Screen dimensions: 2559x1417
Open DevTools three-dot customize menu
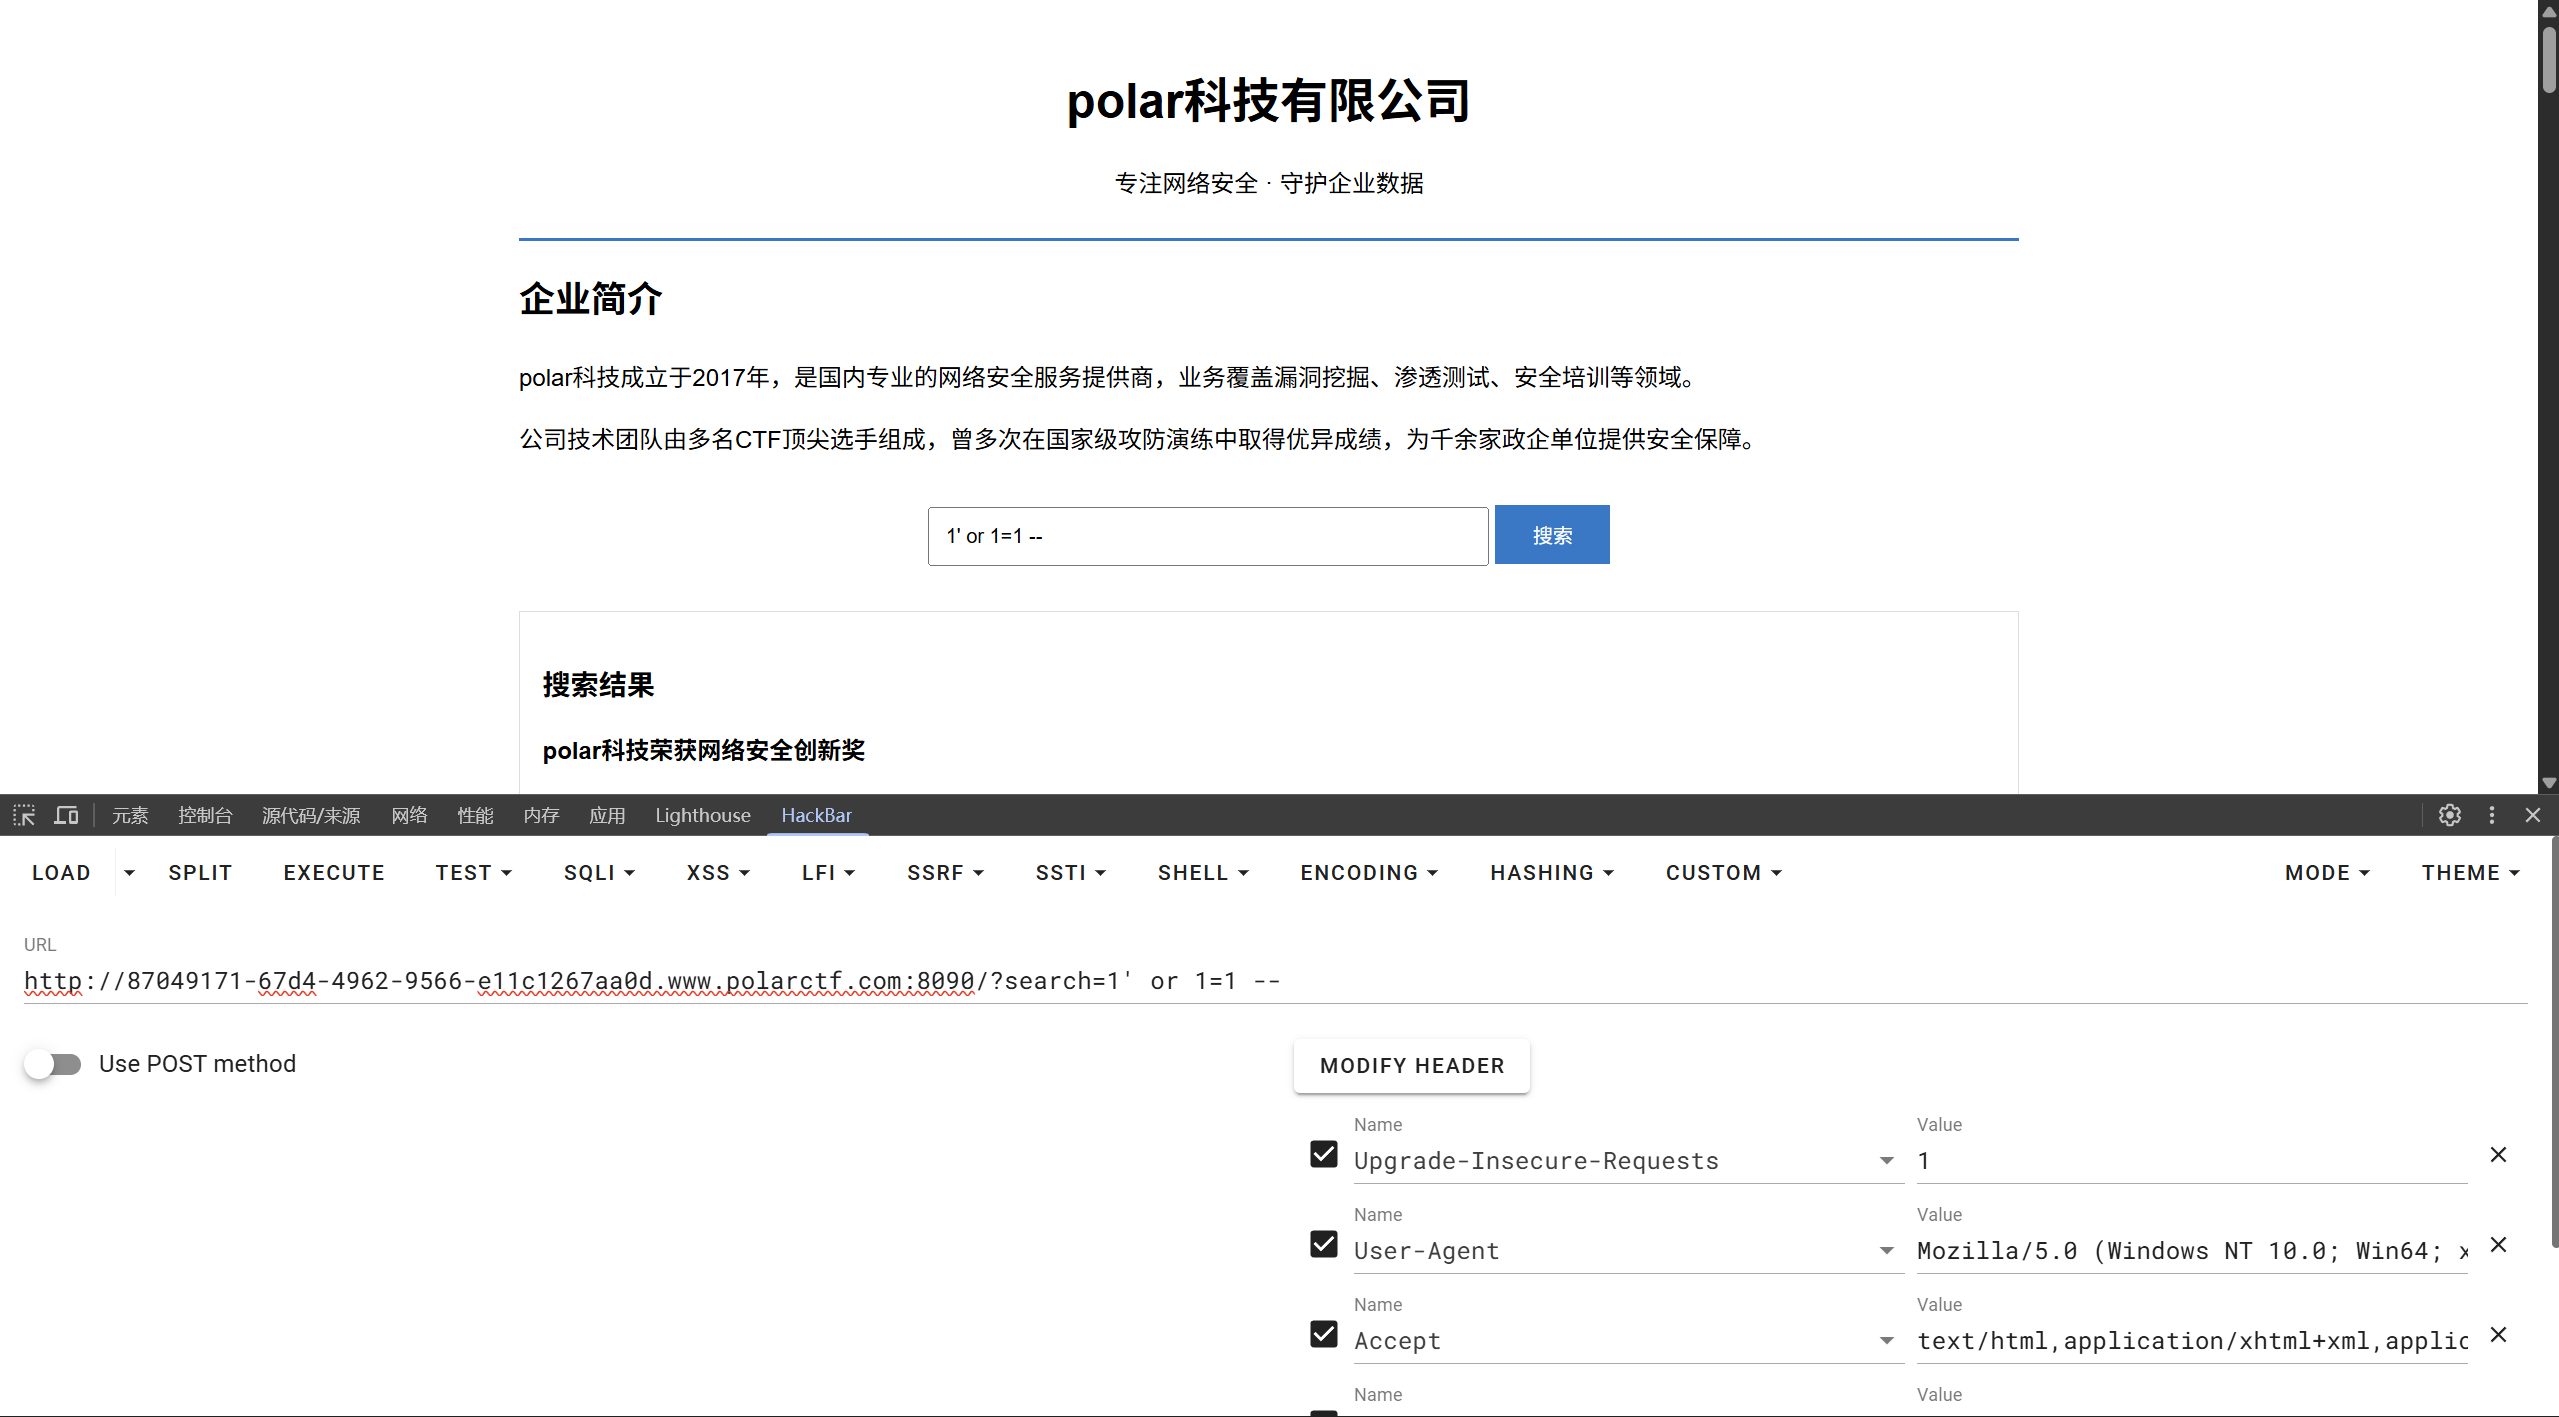tap(2491, 815)
